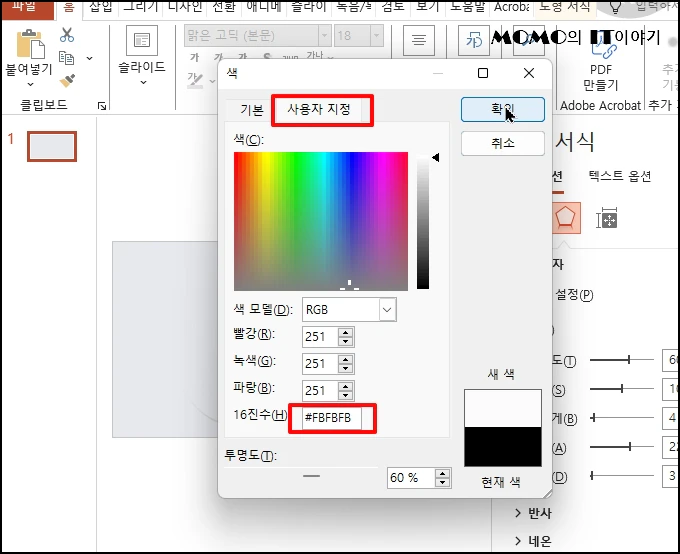Select the Effects pentagon icon

(x=566, y=217)
